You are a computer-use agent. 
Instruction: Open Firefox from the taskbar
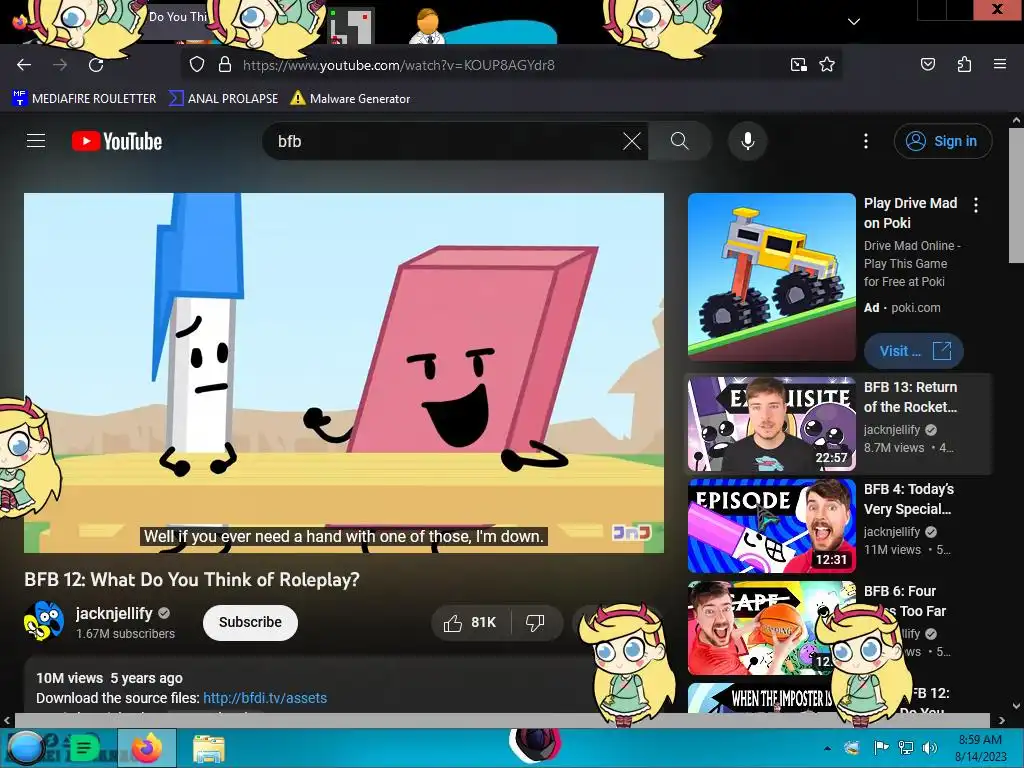pos(147,748)
